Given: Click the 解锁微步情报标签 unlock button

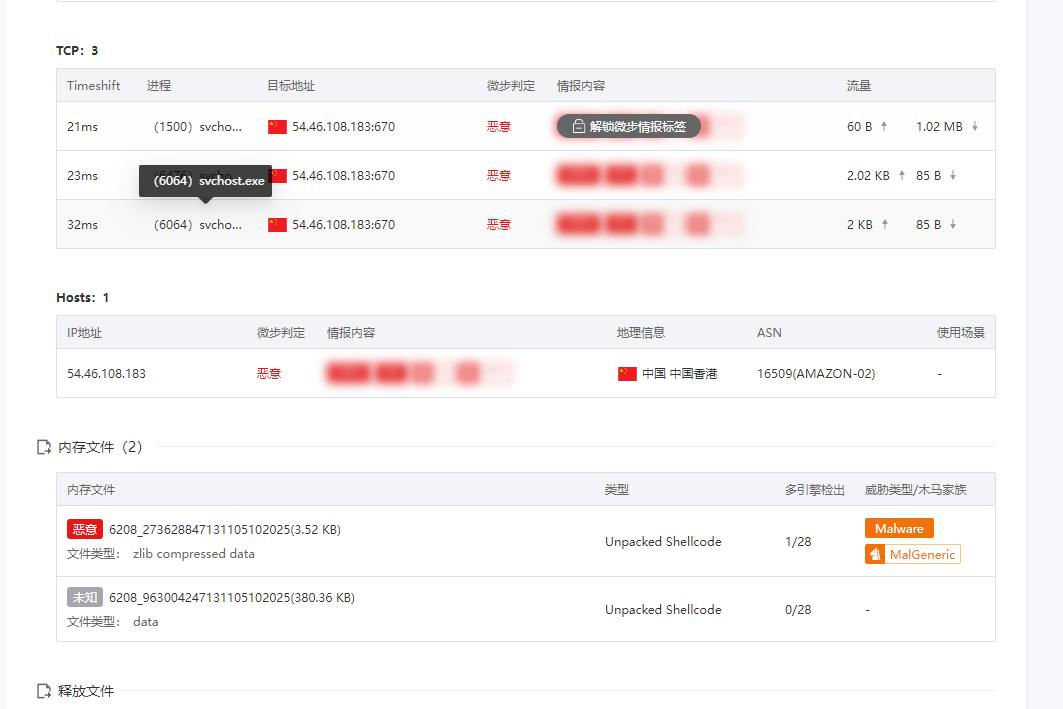Looking at the screenshot, I should coord(628,127).
